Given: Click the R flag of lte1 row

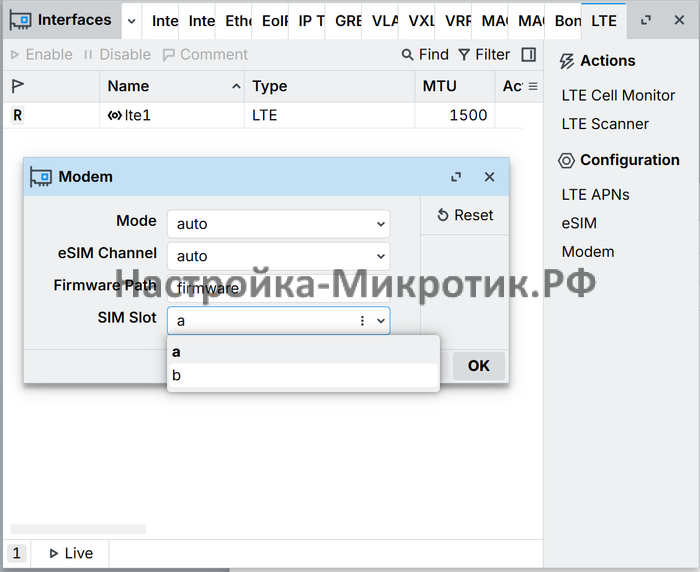Looking at the screenshot, I should pos(17,115).
